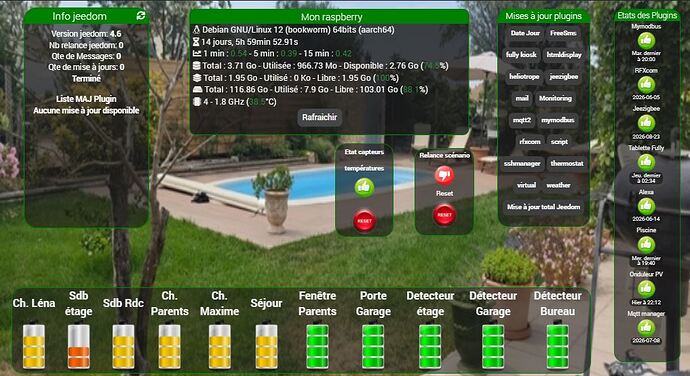Click the Sdb étage orange battery icon
This screenshot has width=690, height=376.
pos(79,346)
